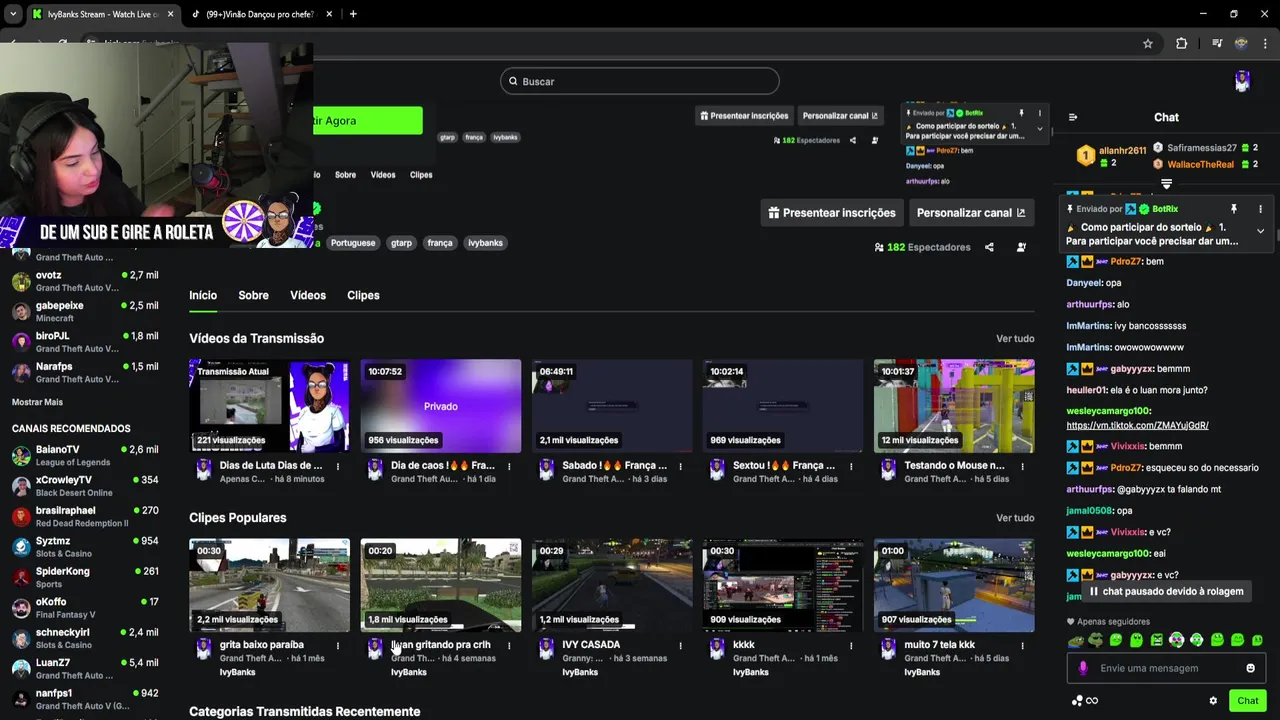Open the large Vídeos channel tab
This screenshot has height=720, width=1280.
308,295
